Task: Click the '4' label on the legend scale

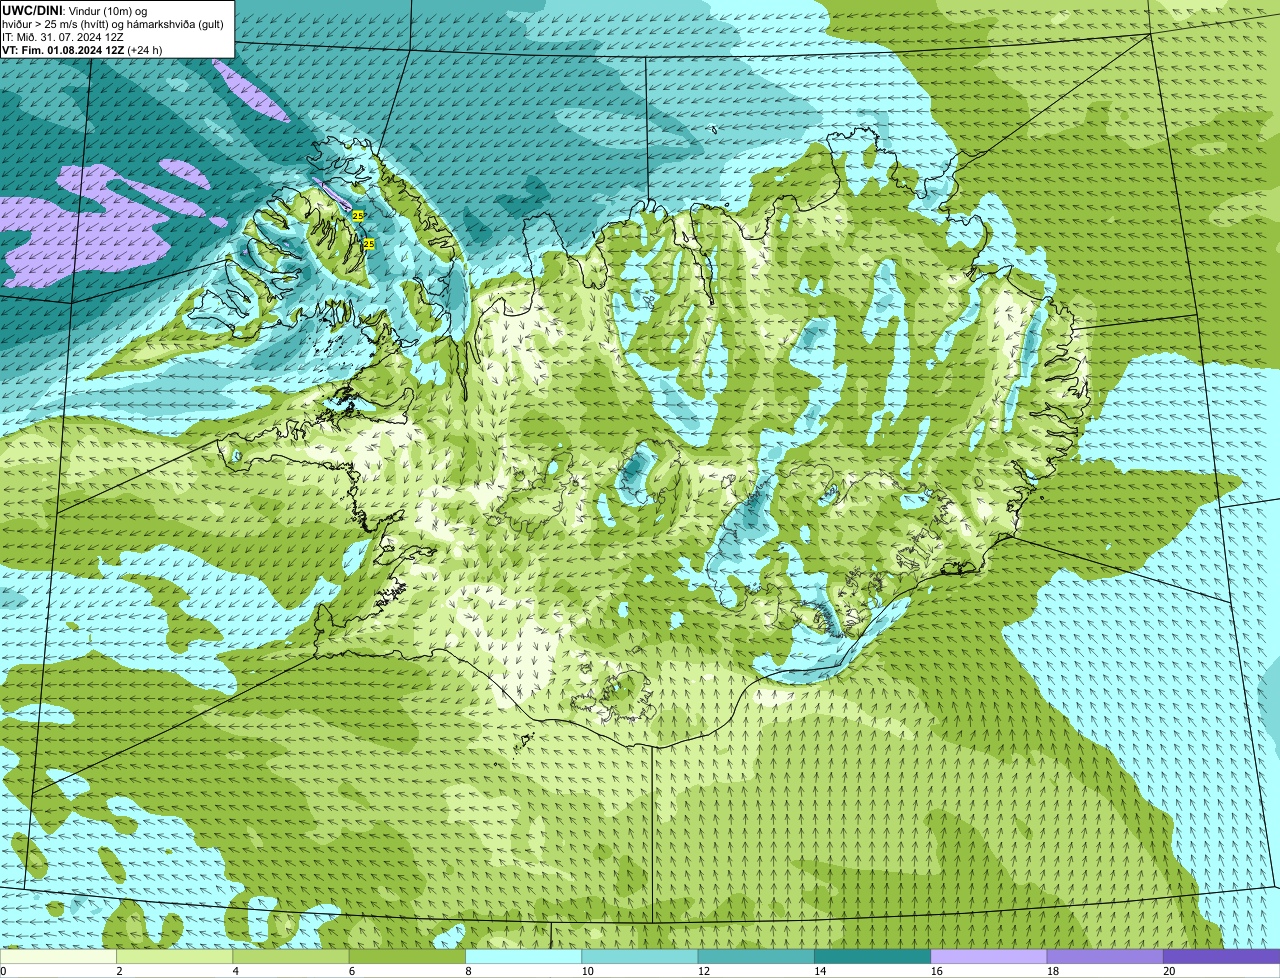Action: [x=236, y=971]
